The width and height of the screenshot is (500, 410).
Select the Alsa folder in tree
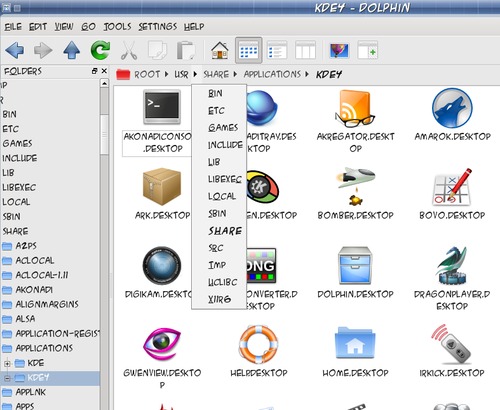point(25,319)
